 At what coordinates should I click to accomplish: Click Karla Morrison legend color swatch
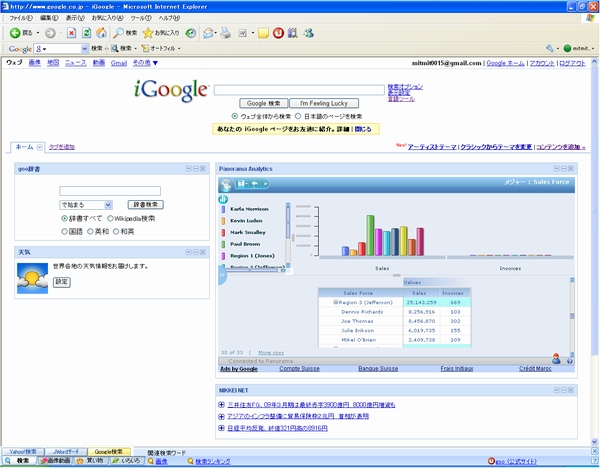pyautogui.click(x=223, y=209)
